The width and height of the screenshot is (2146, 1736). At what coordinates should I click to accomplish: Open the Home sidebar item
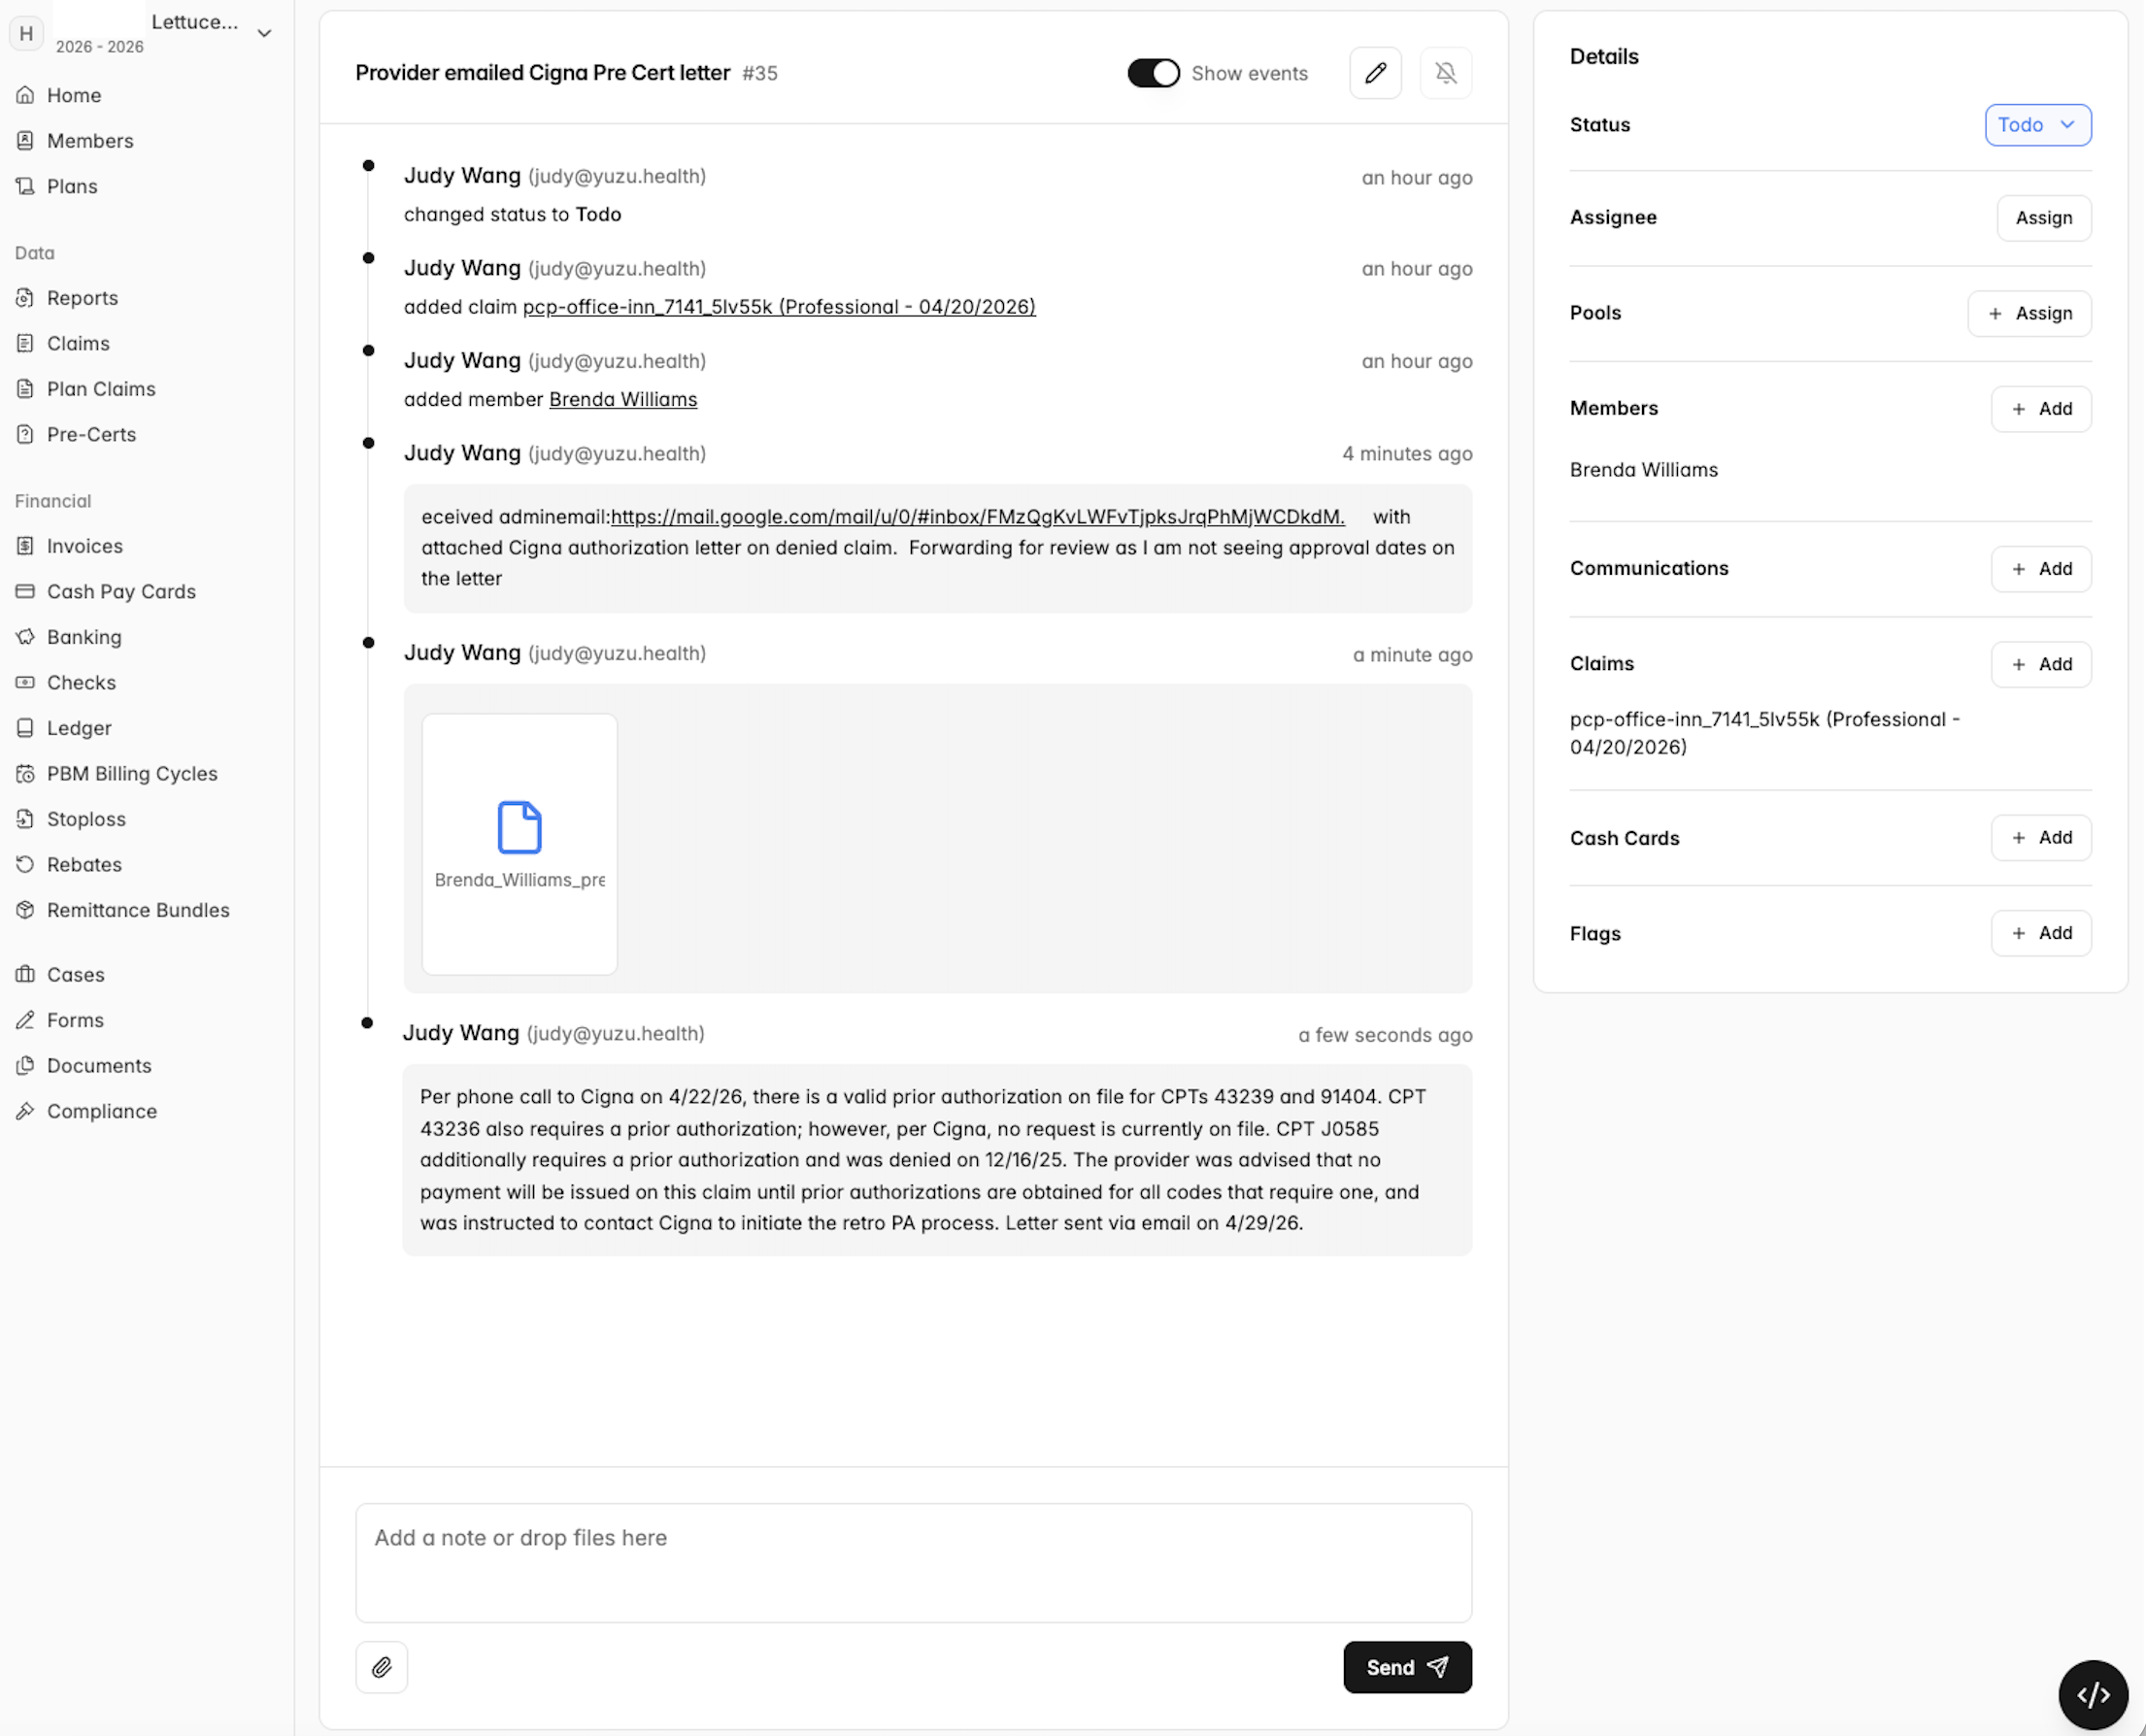click(x=73, y=95)
